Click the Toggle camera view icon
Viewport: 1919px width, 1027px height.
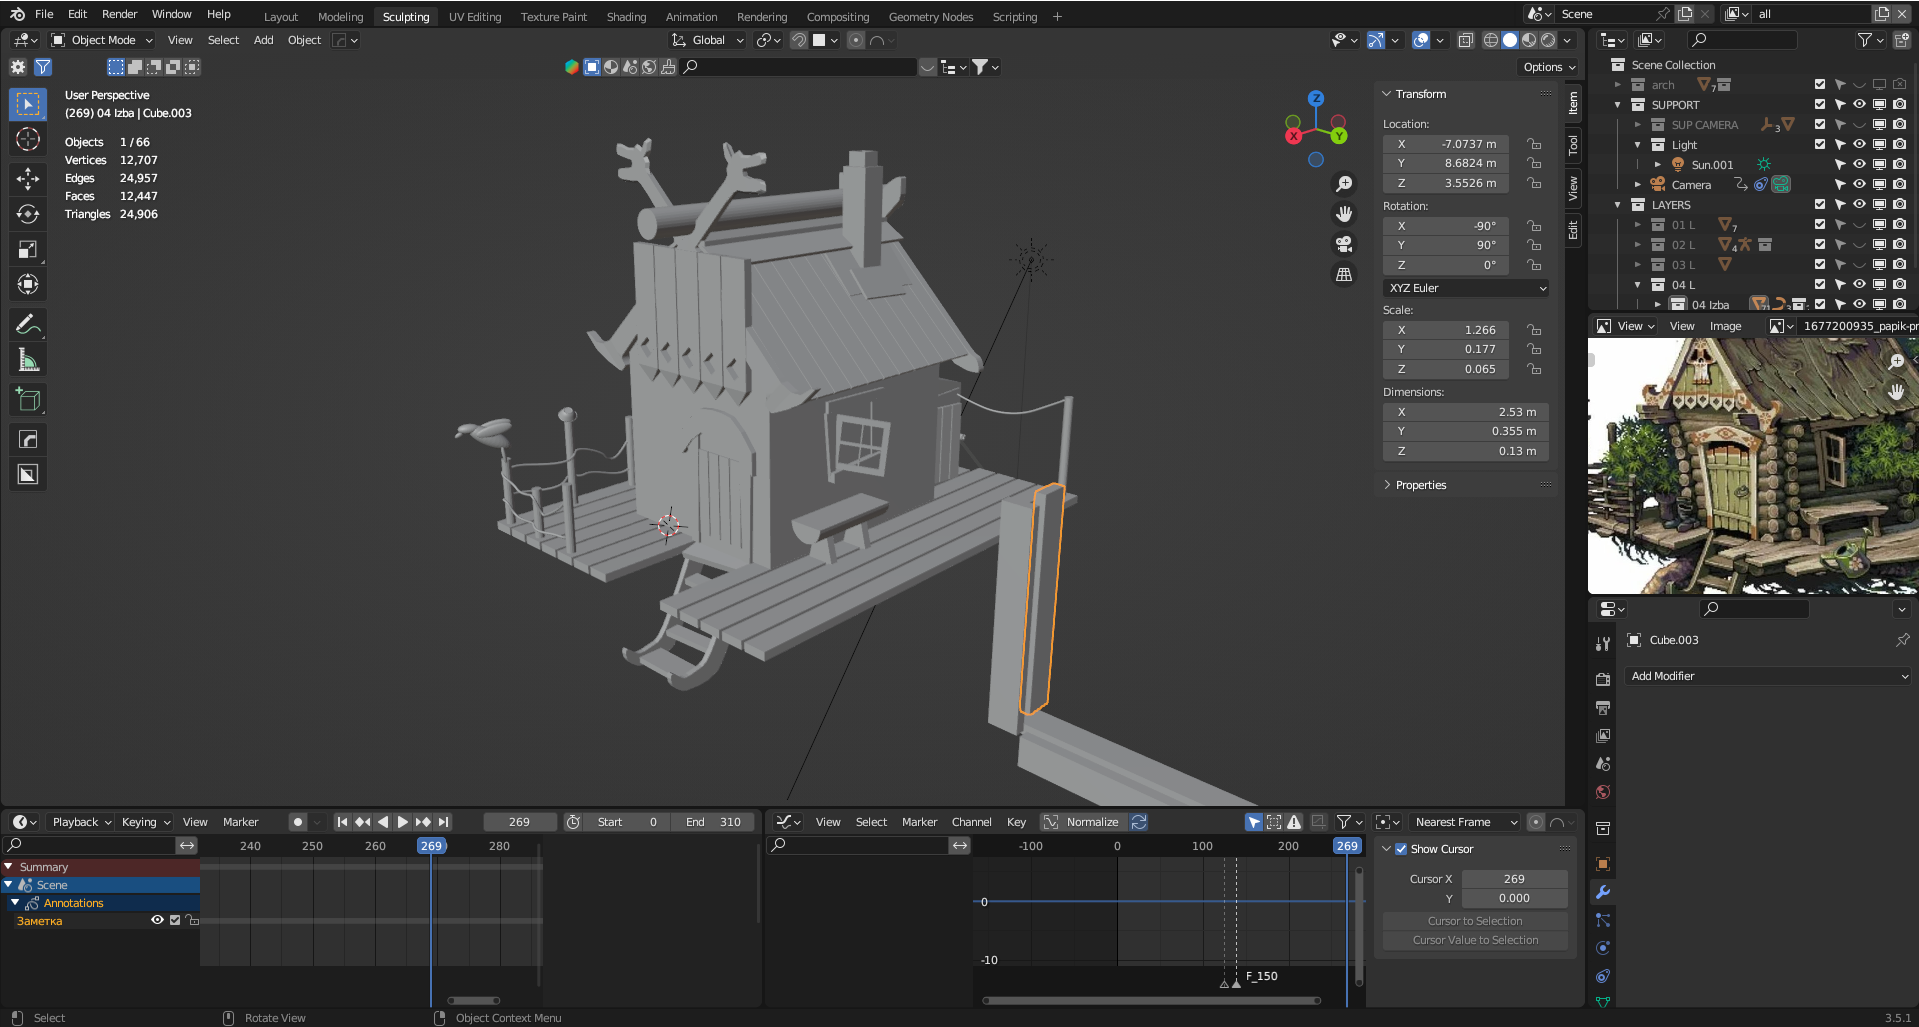point(1344,244)
